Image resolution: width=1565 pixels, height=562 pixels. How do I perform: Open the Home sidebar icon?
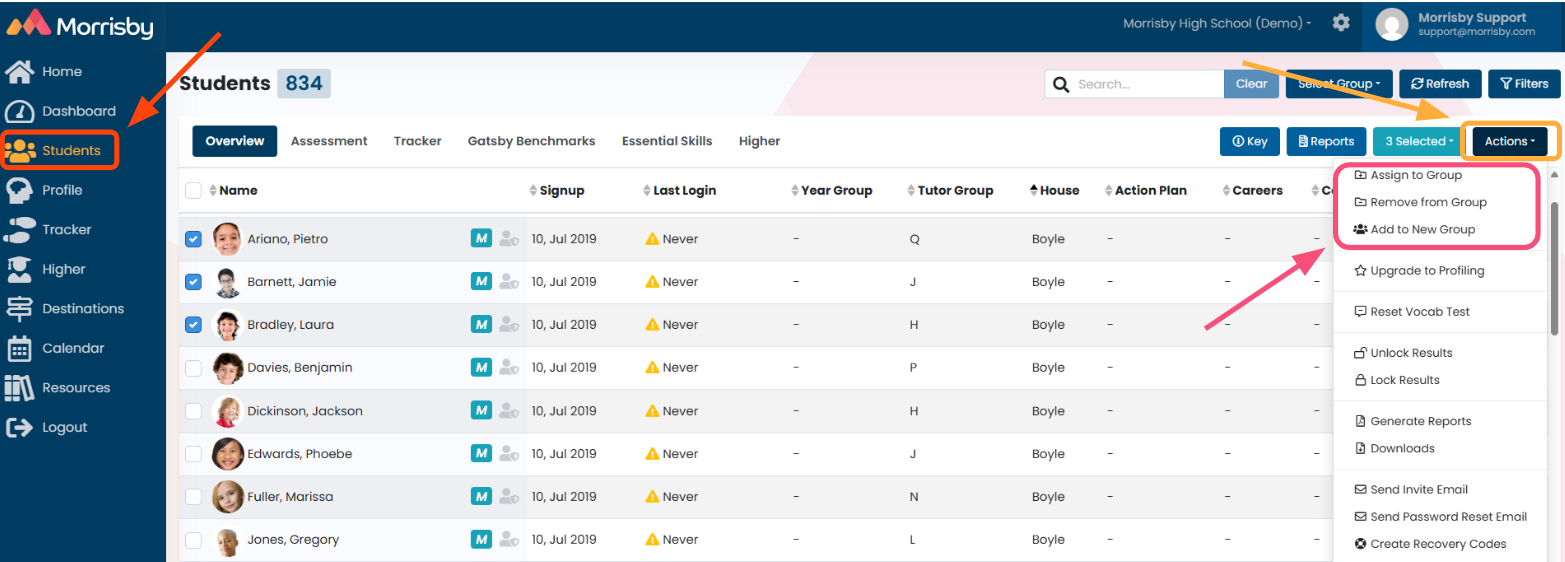point(20,72)
